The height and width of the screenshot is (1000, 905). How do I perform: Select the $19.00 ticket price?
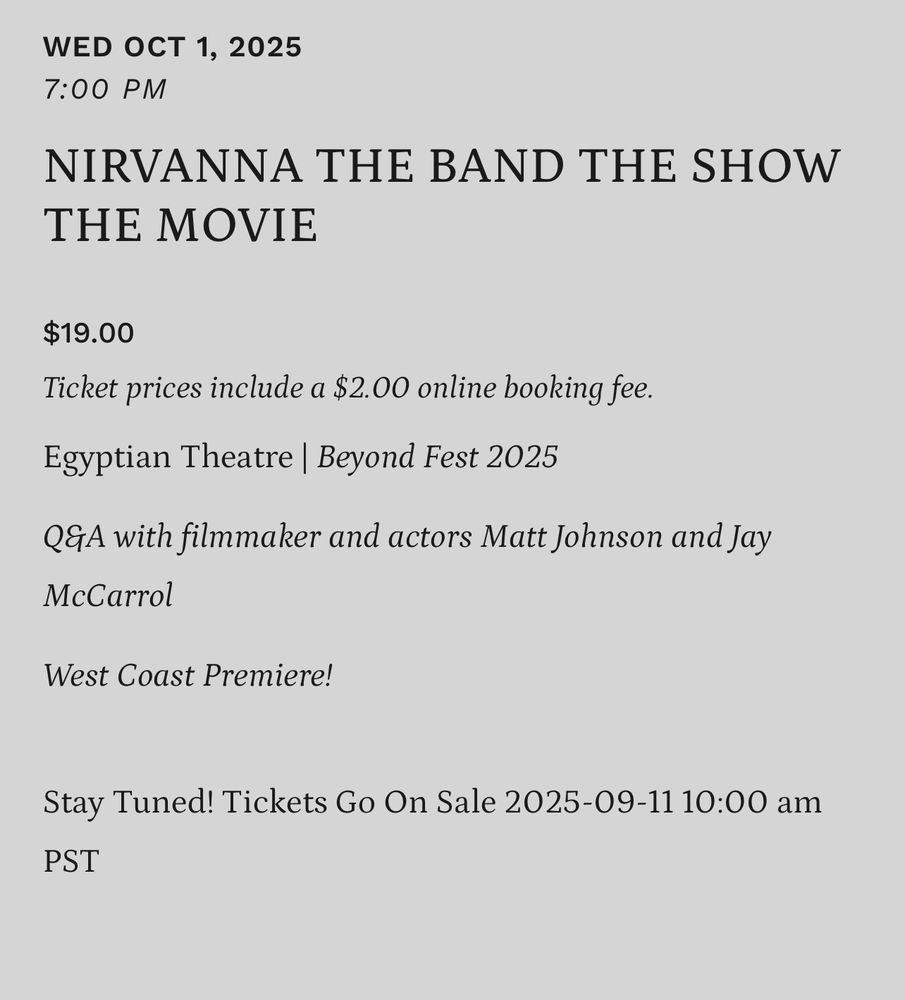(x=88, y=333)
